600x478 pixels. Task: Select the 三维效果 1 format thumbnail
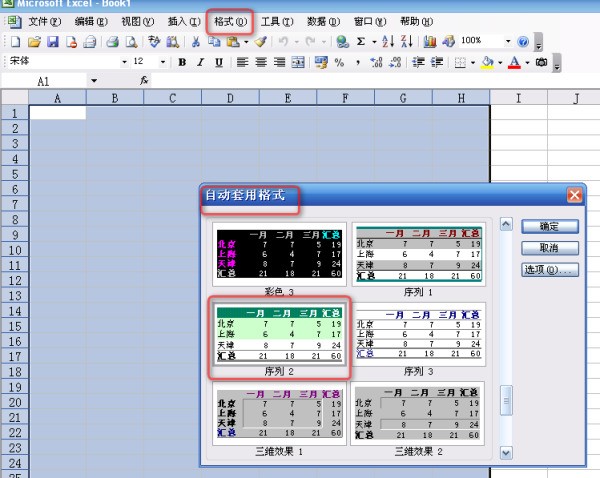(279, 414)
